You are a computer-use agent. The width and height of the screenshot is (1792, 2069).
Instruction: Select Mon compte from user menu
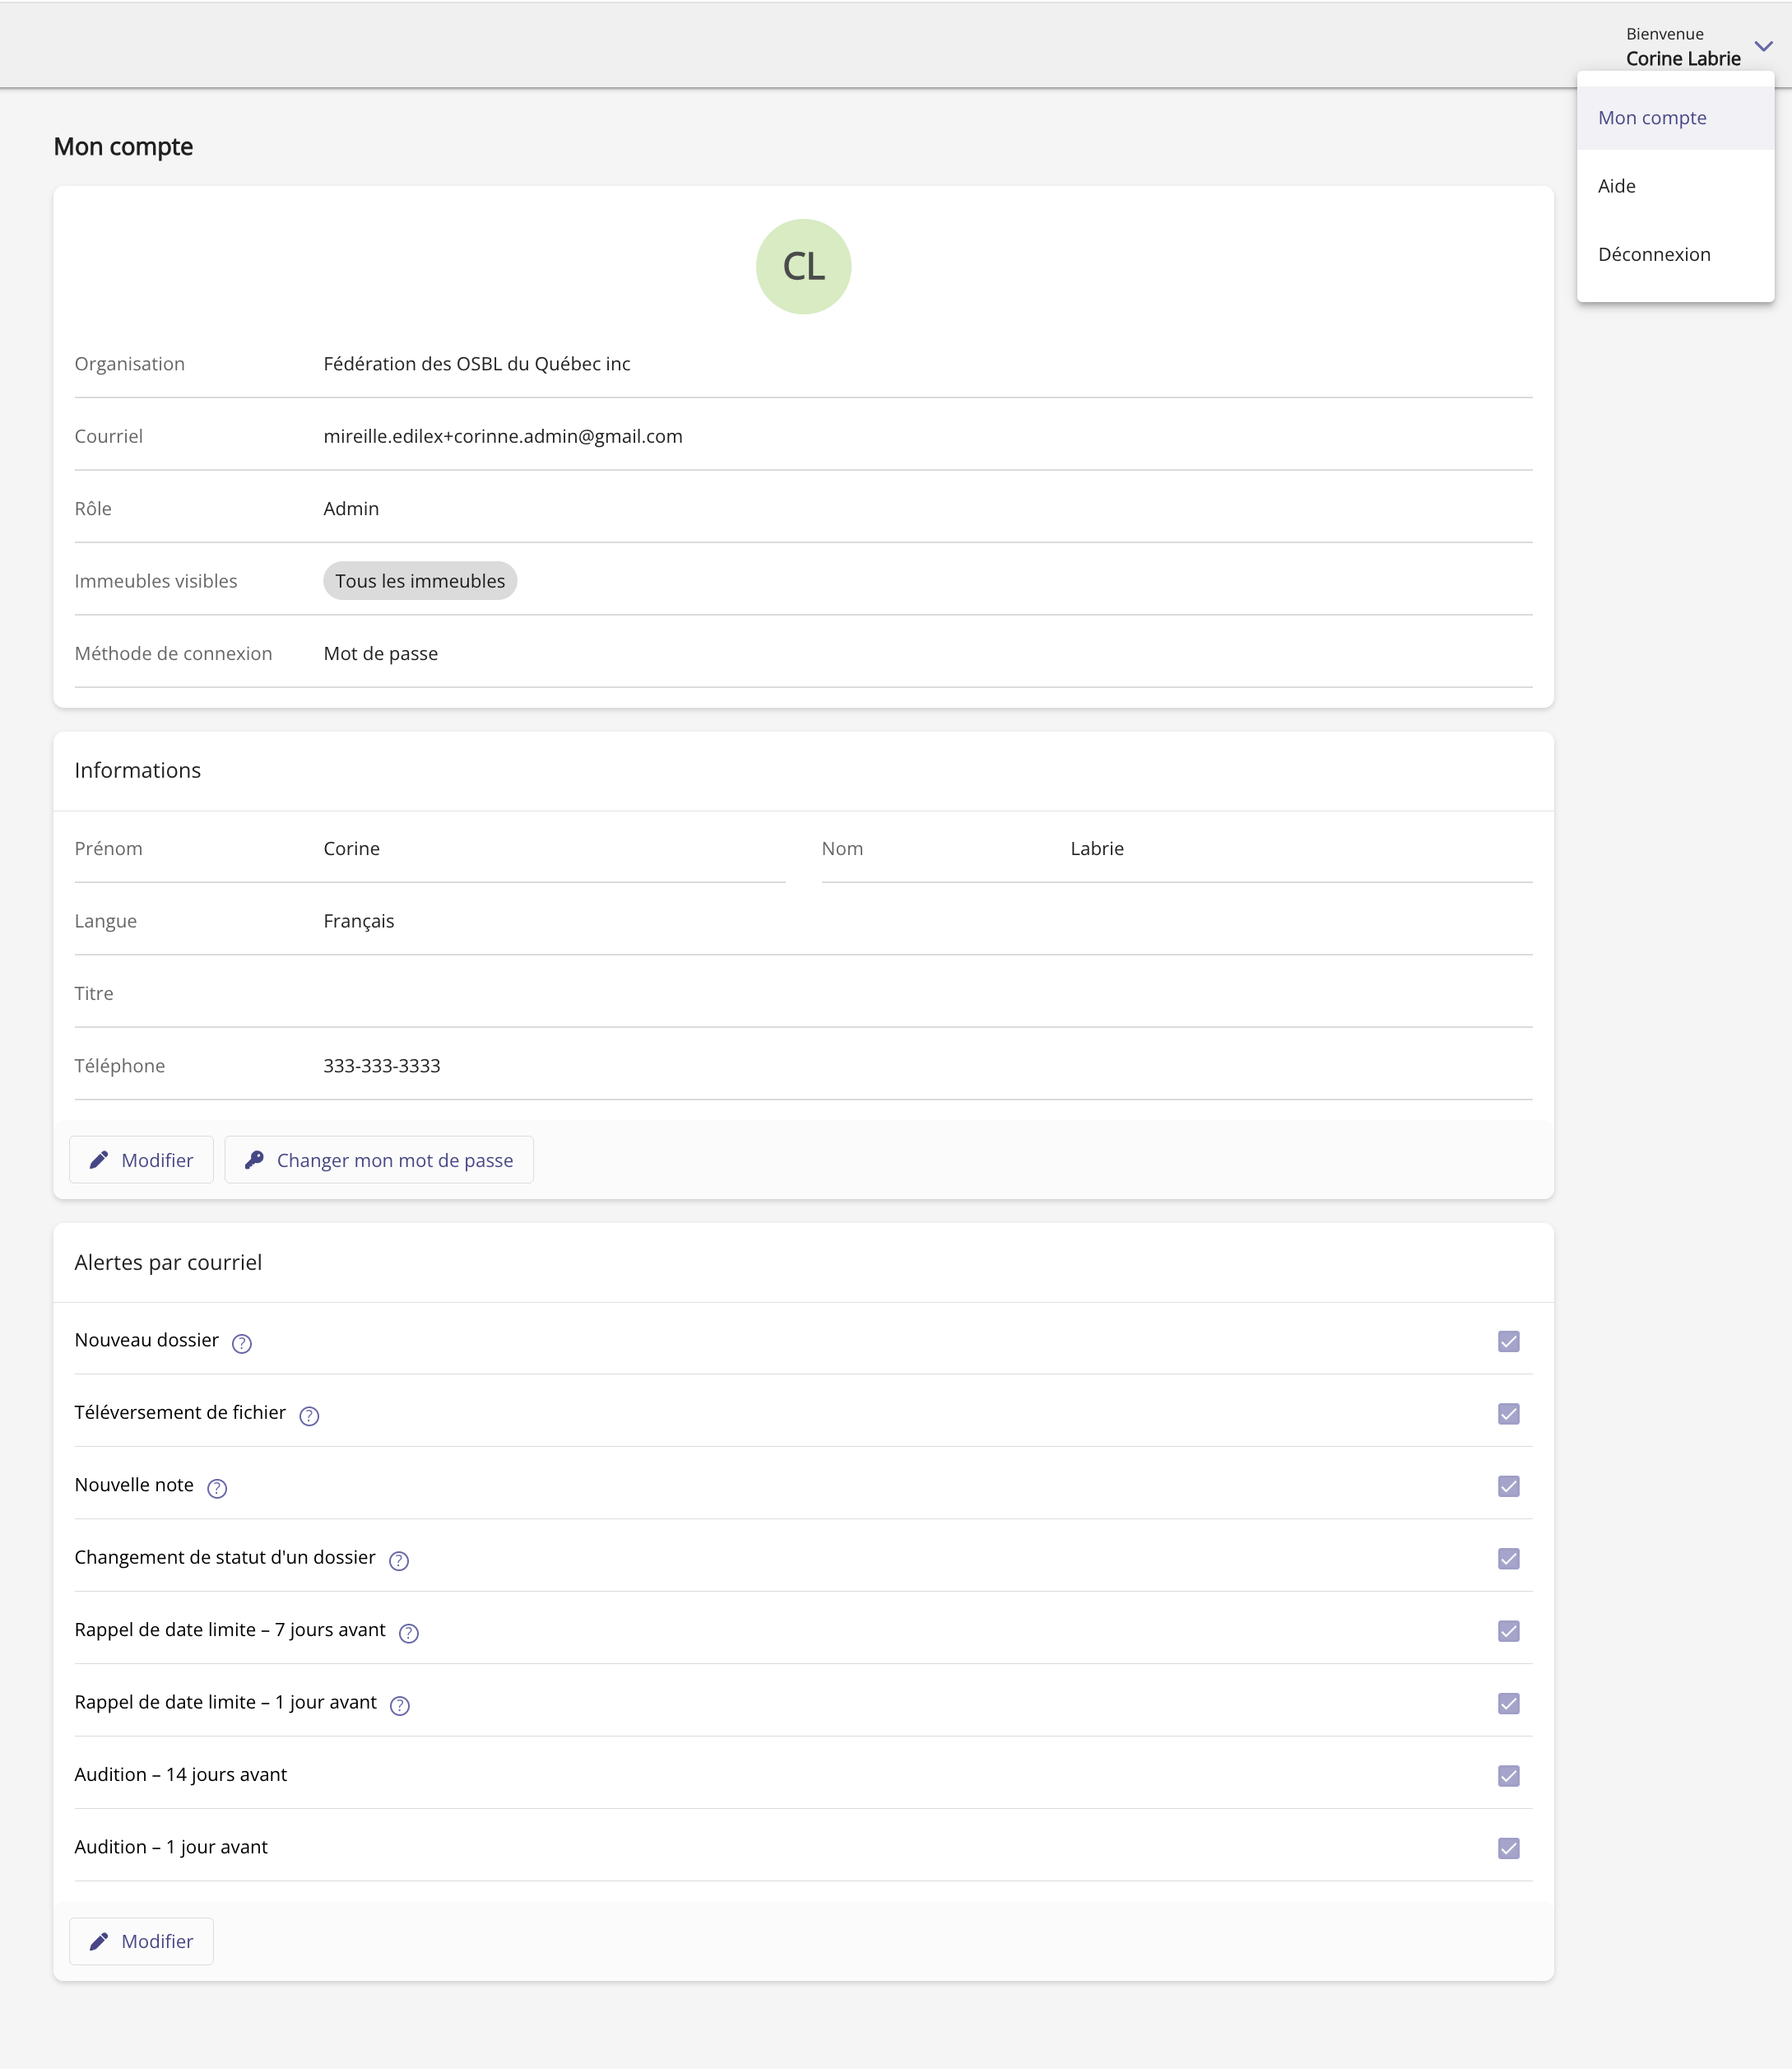pyautogui.click(x=1652, y=118)
